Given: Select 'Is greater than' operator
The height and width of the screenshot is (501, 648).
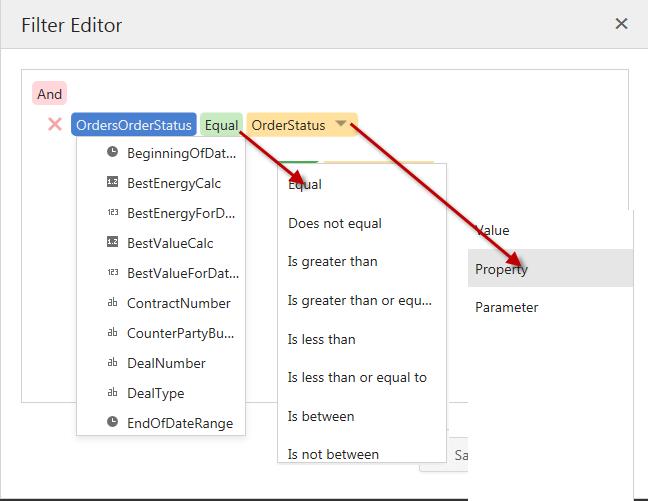Looking at the screenshot, I should [x=332, y=261].
